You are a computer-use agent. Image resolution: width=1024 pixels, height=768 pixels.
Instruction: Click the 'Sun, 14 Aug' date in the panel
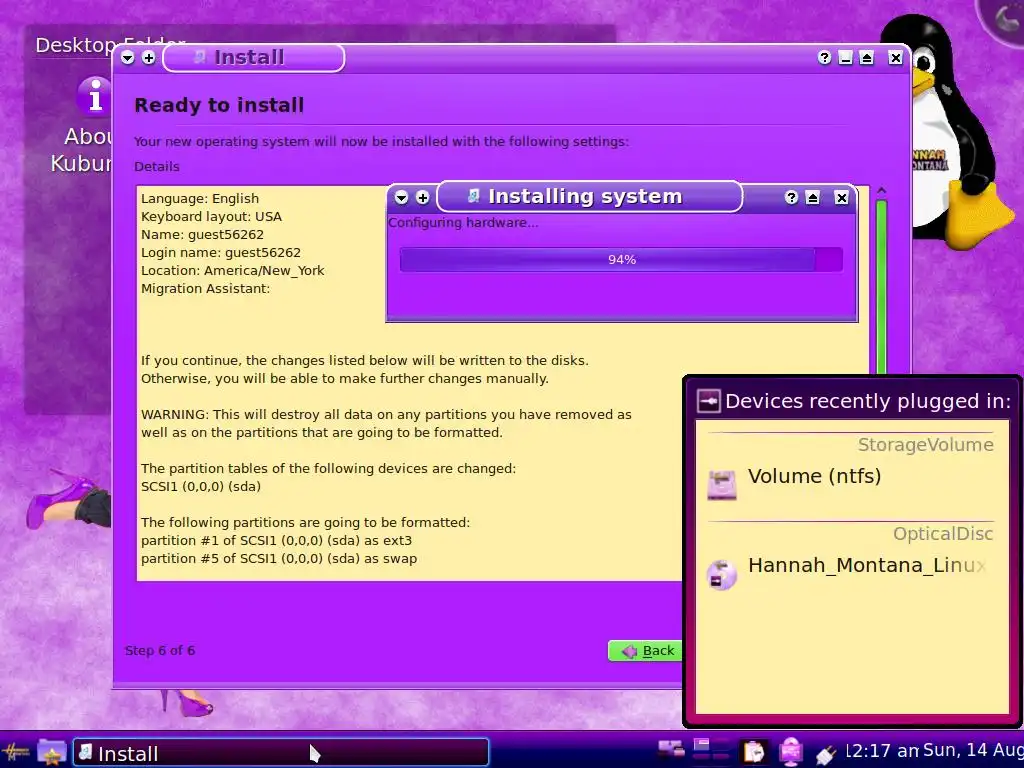click(x=973, y=750)
